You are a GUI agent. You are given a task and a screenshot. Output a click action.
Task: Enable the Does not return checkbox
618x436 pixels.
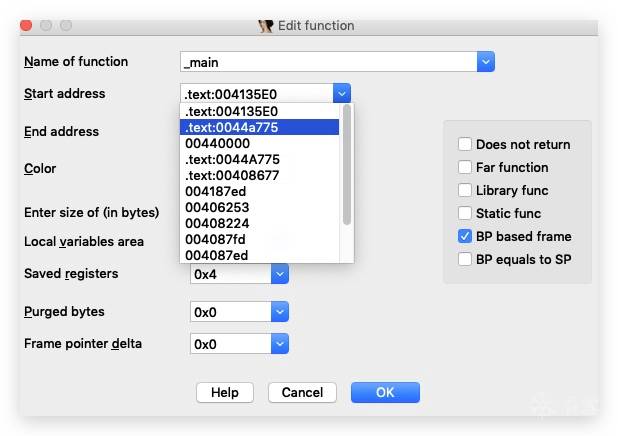pos(465,144)
